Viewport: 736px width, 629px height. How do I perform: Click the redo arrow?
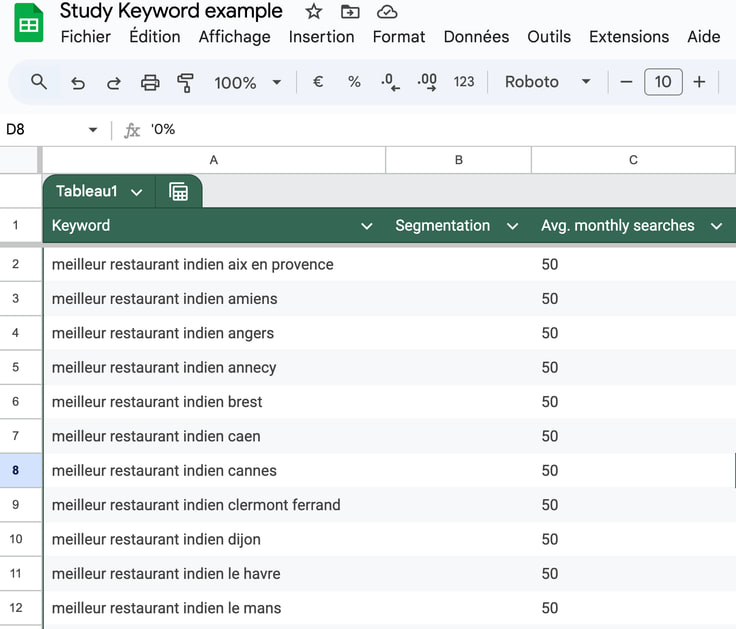pos(114,83)
